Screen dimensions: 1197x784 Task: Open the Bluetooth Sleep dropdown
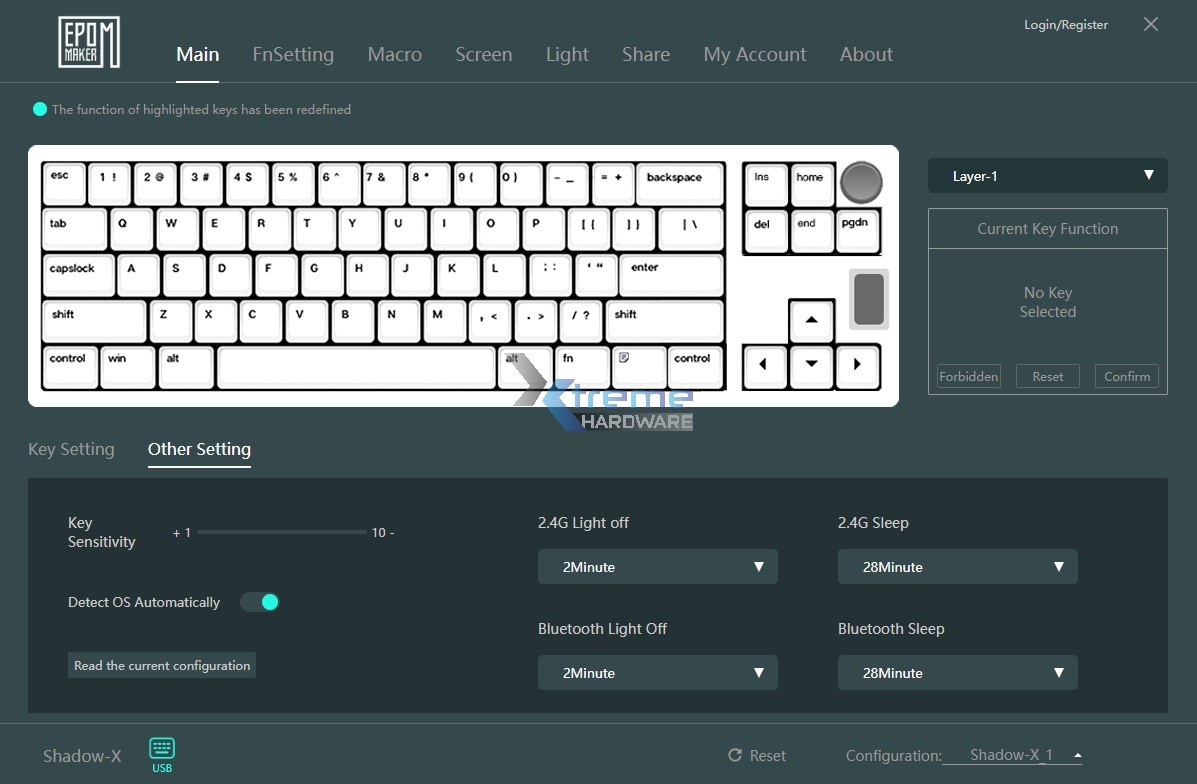coord(957,673)
